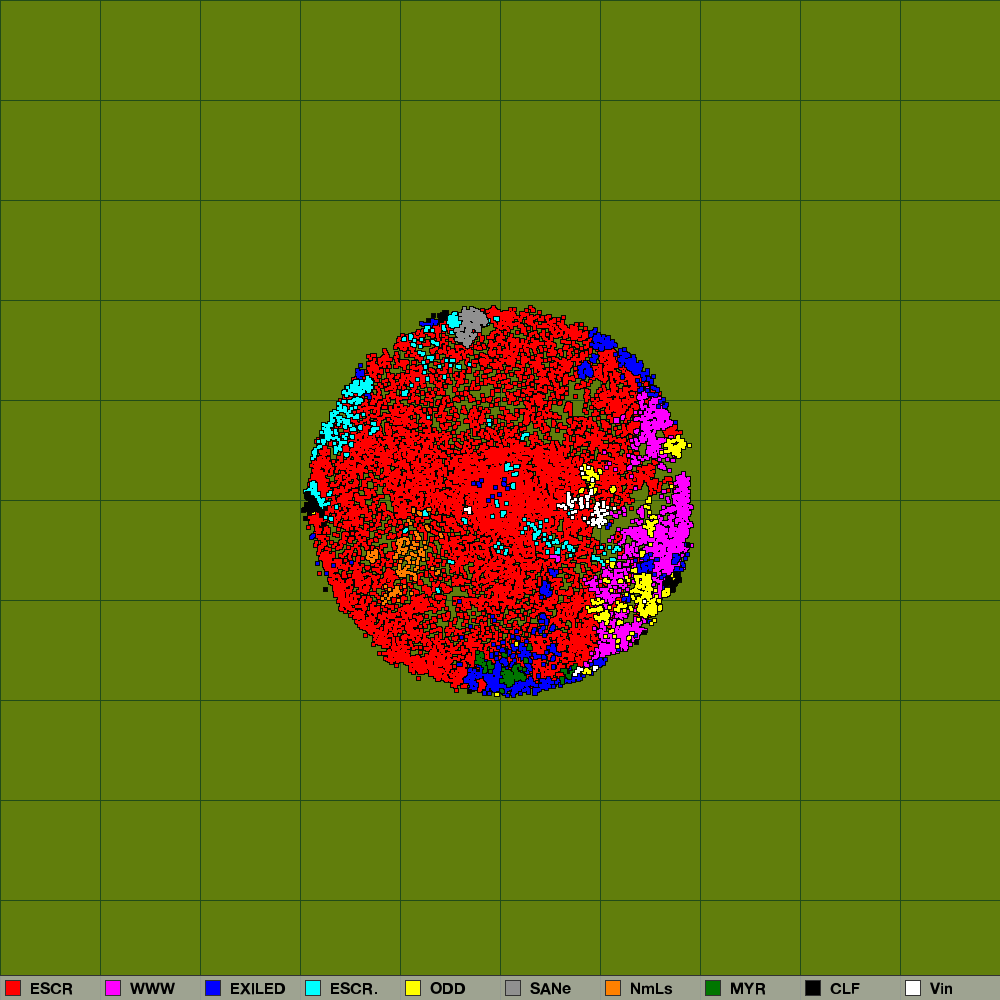Image resolution: width=1000 pixels, height=1000 pixels.
Task: Select the gray SANe legend swatch
Action: click(x=513, y=988)
